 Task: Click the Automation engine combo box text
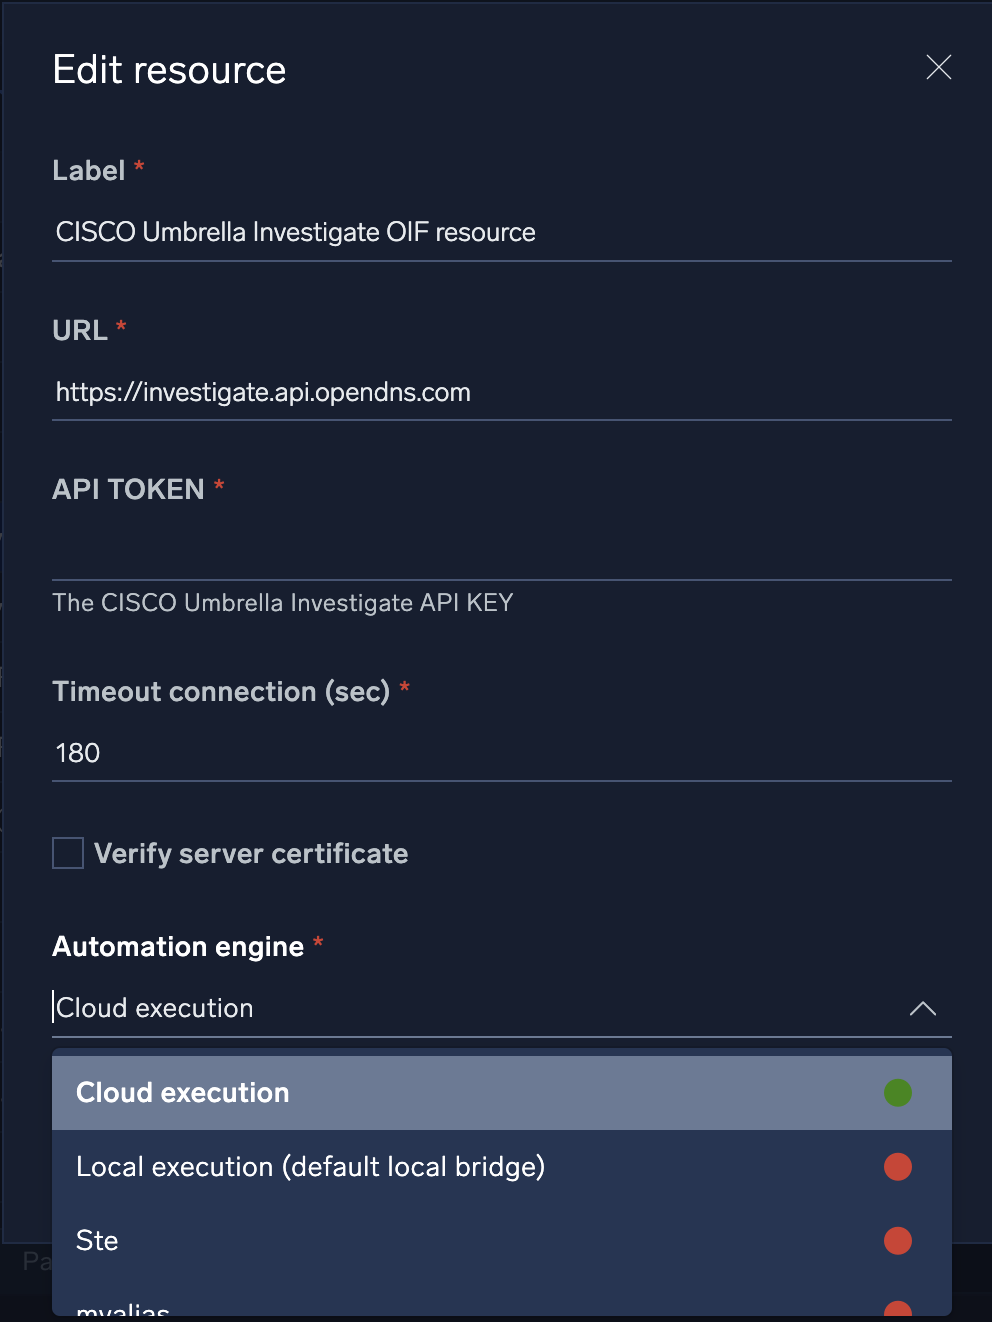coord(155,1008)
